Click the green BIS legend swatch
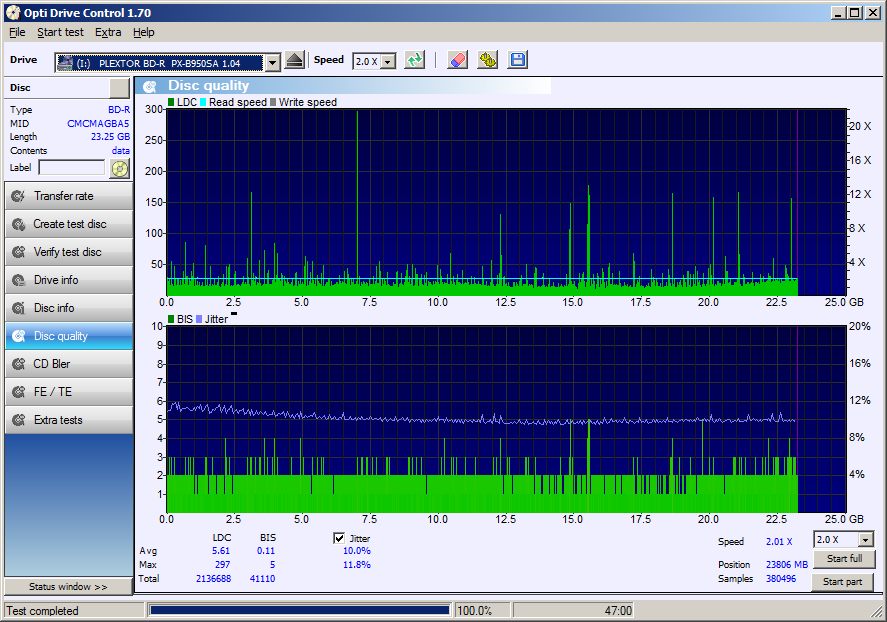Image resolution: width=887 pixels, height=622 pixels. [x=171, y=319]
